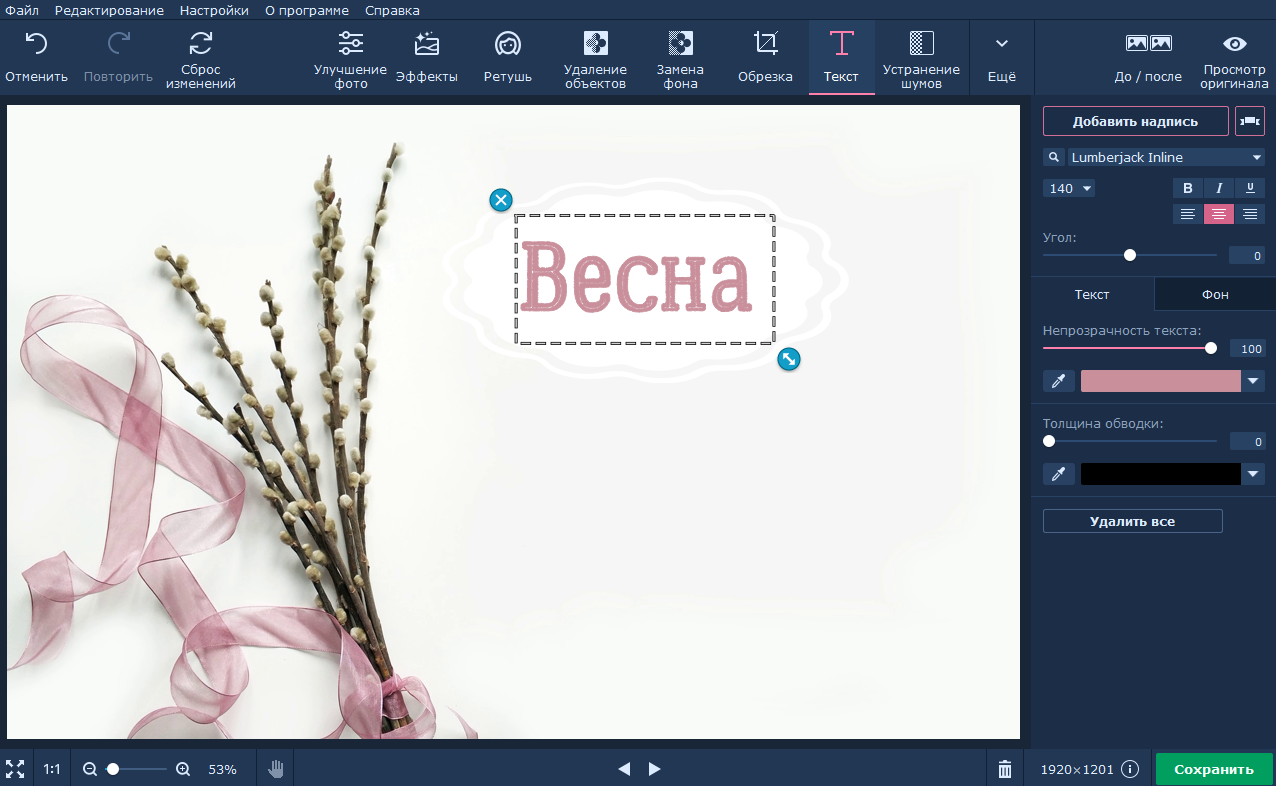
Task: Show image info icon near 1920×1201
Action: click(x=1130, y=769)
